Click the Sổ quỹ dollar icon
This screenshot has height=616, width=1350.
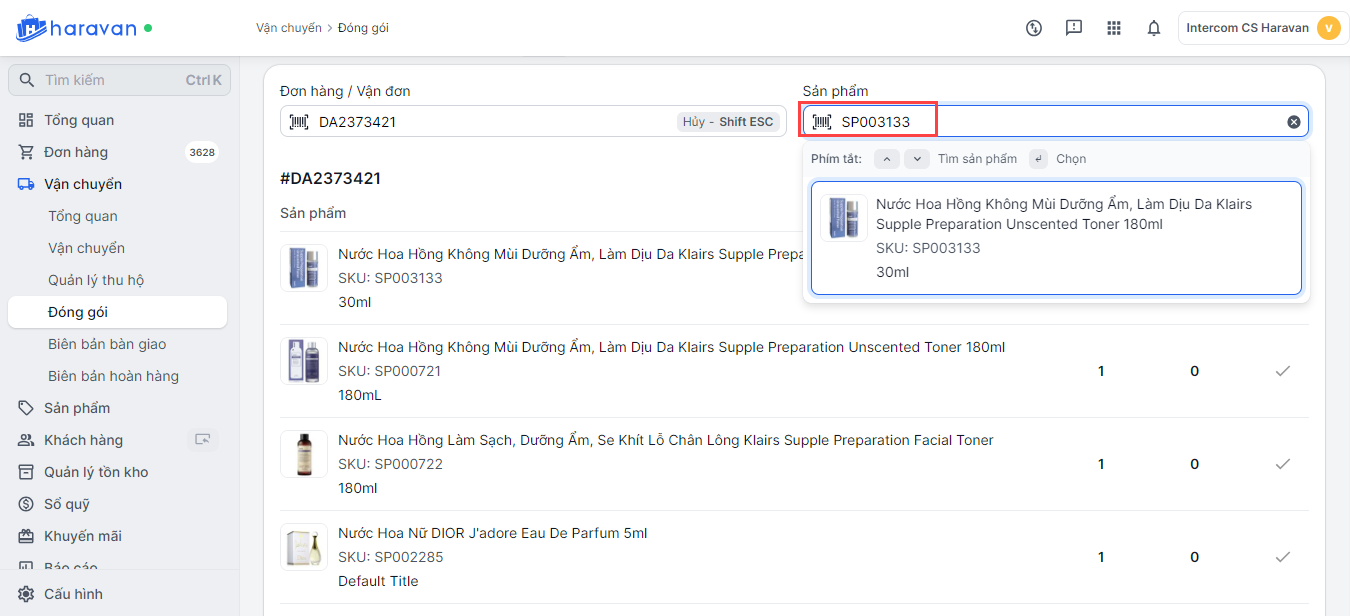coord(26,504)
